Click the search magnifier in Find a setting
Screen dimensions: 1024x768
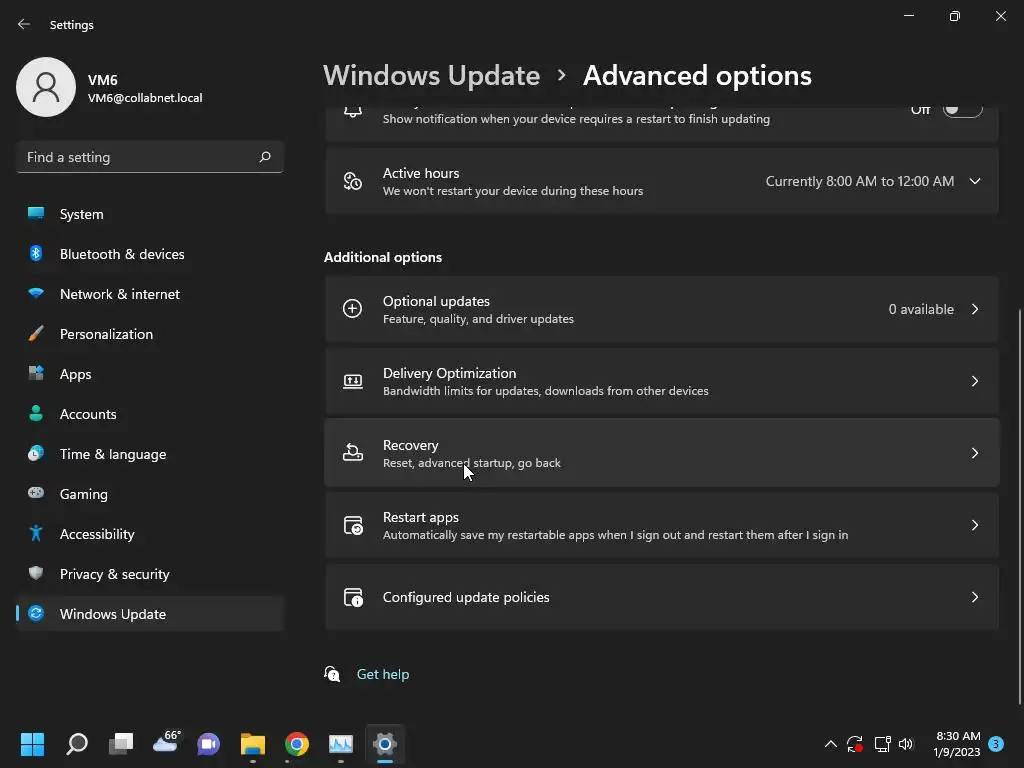(264, 157)
